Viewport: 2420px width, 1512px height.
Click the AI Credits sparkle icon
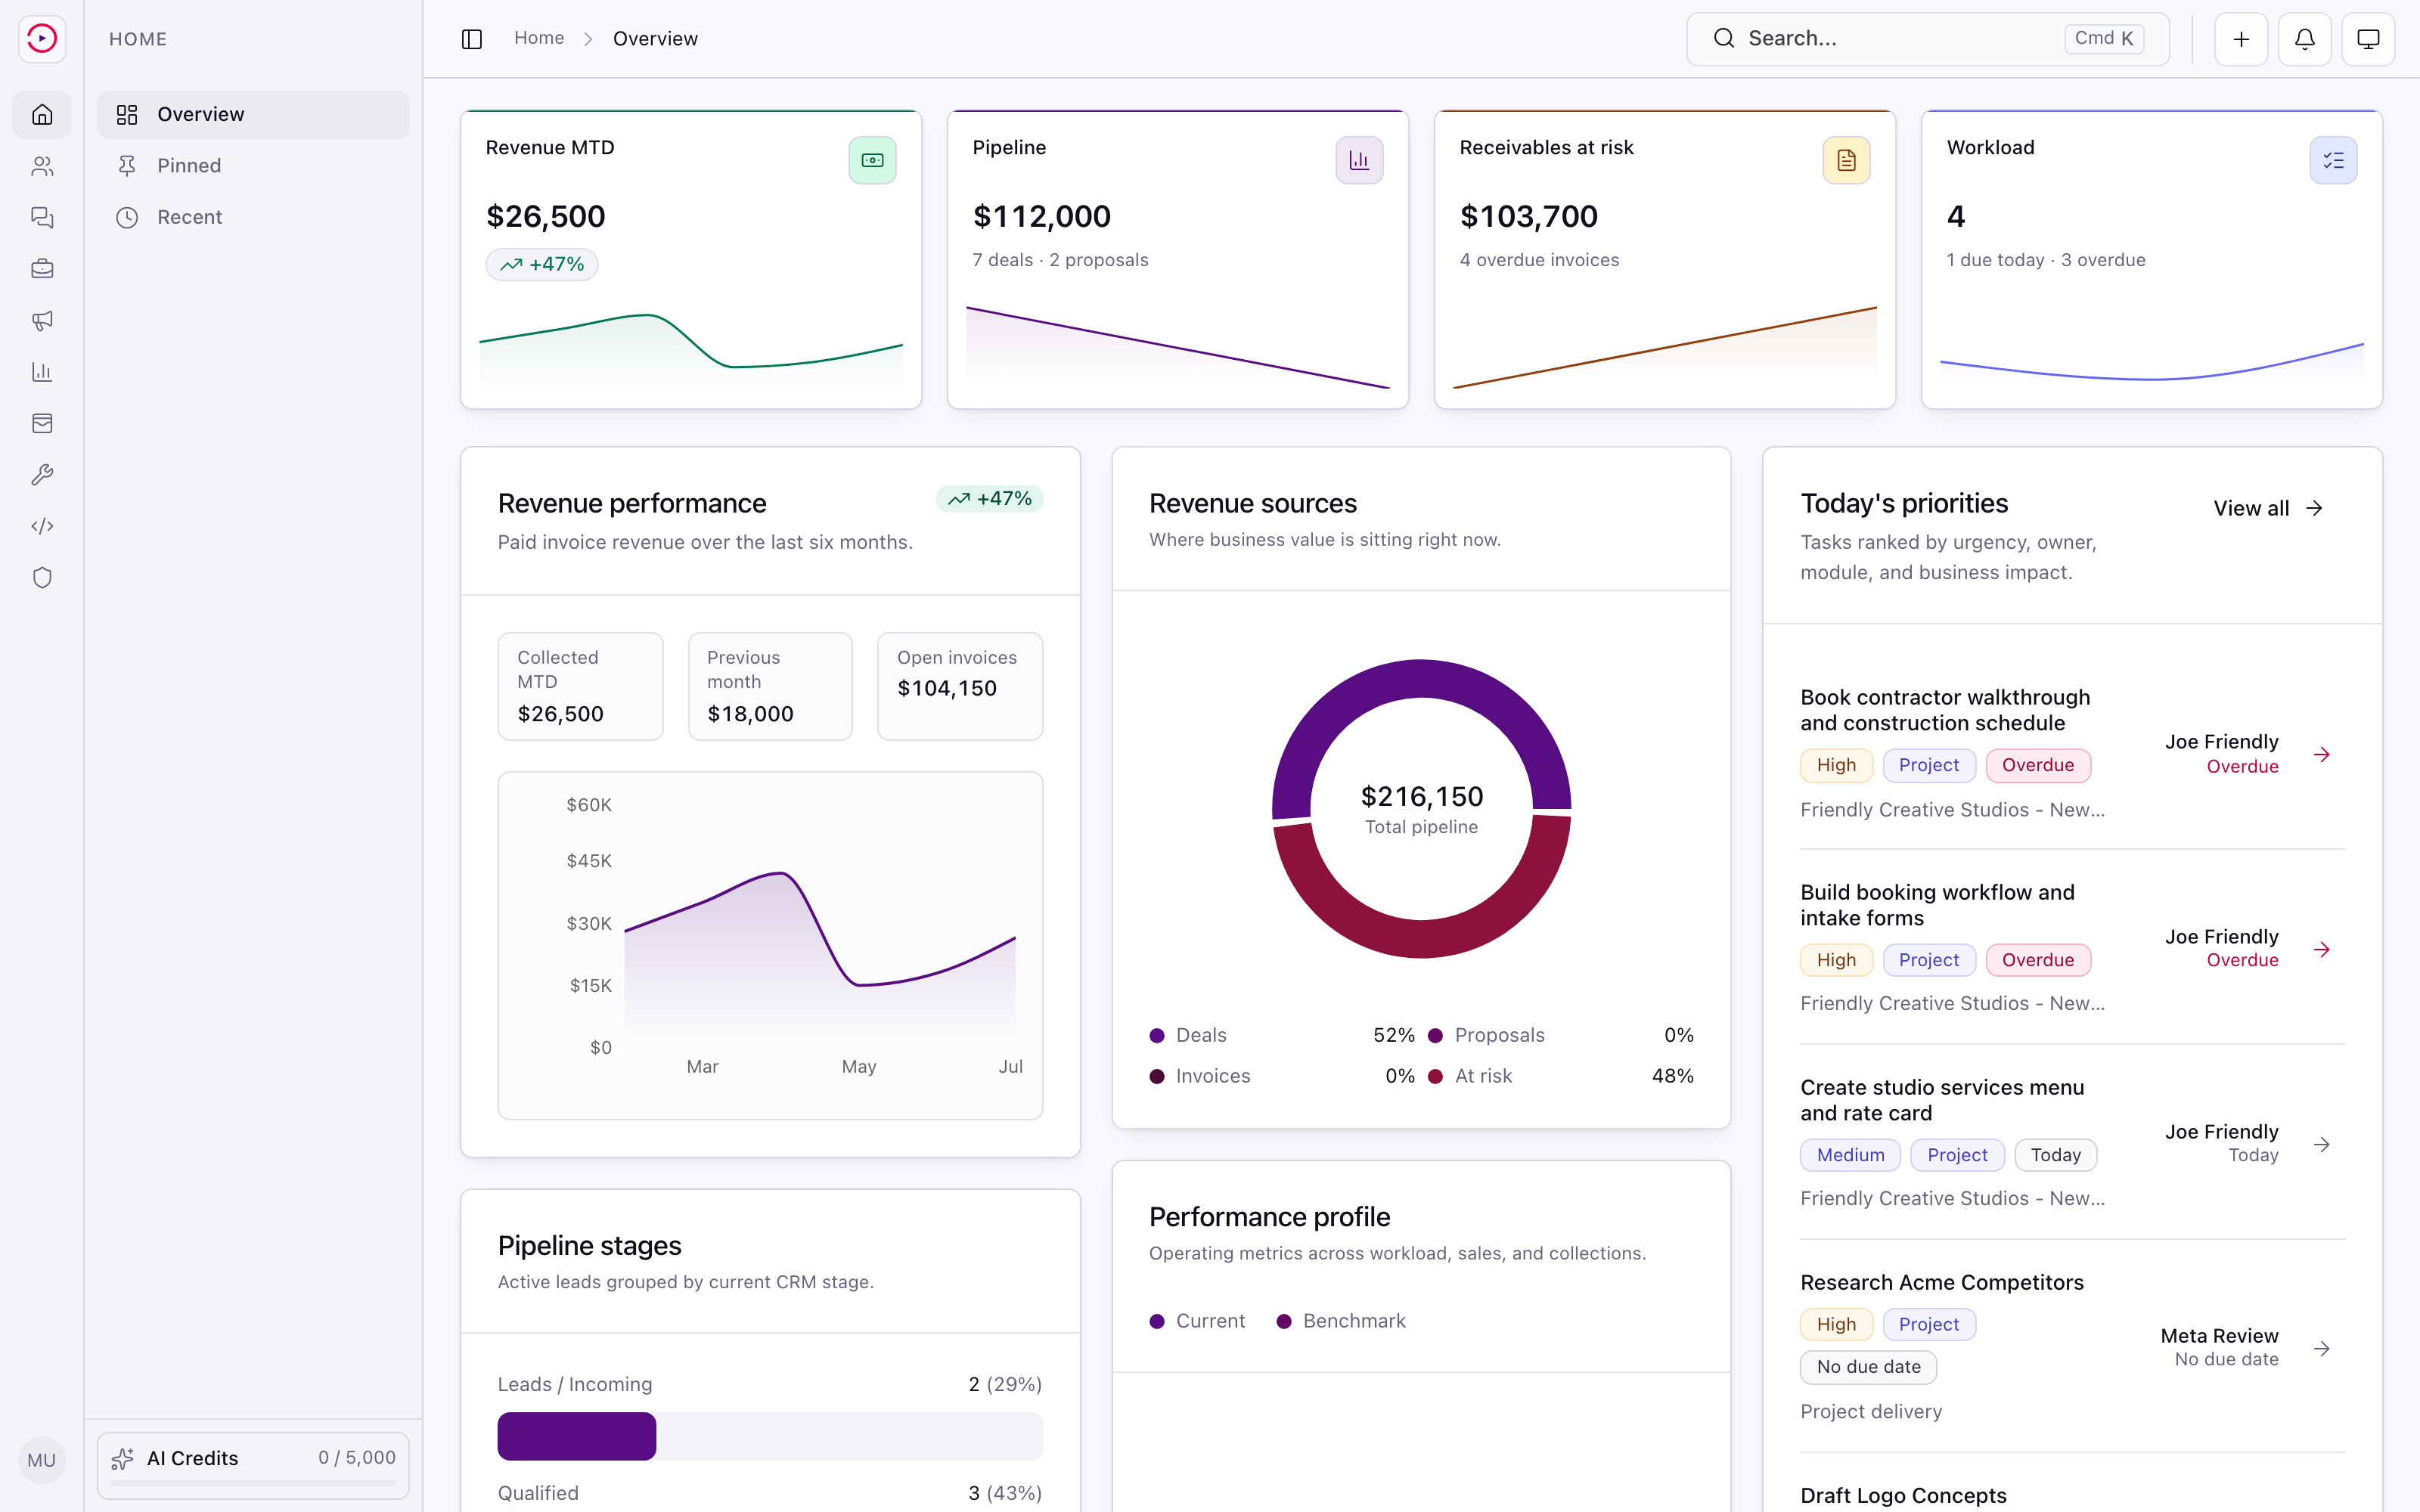coord(123,1458)
